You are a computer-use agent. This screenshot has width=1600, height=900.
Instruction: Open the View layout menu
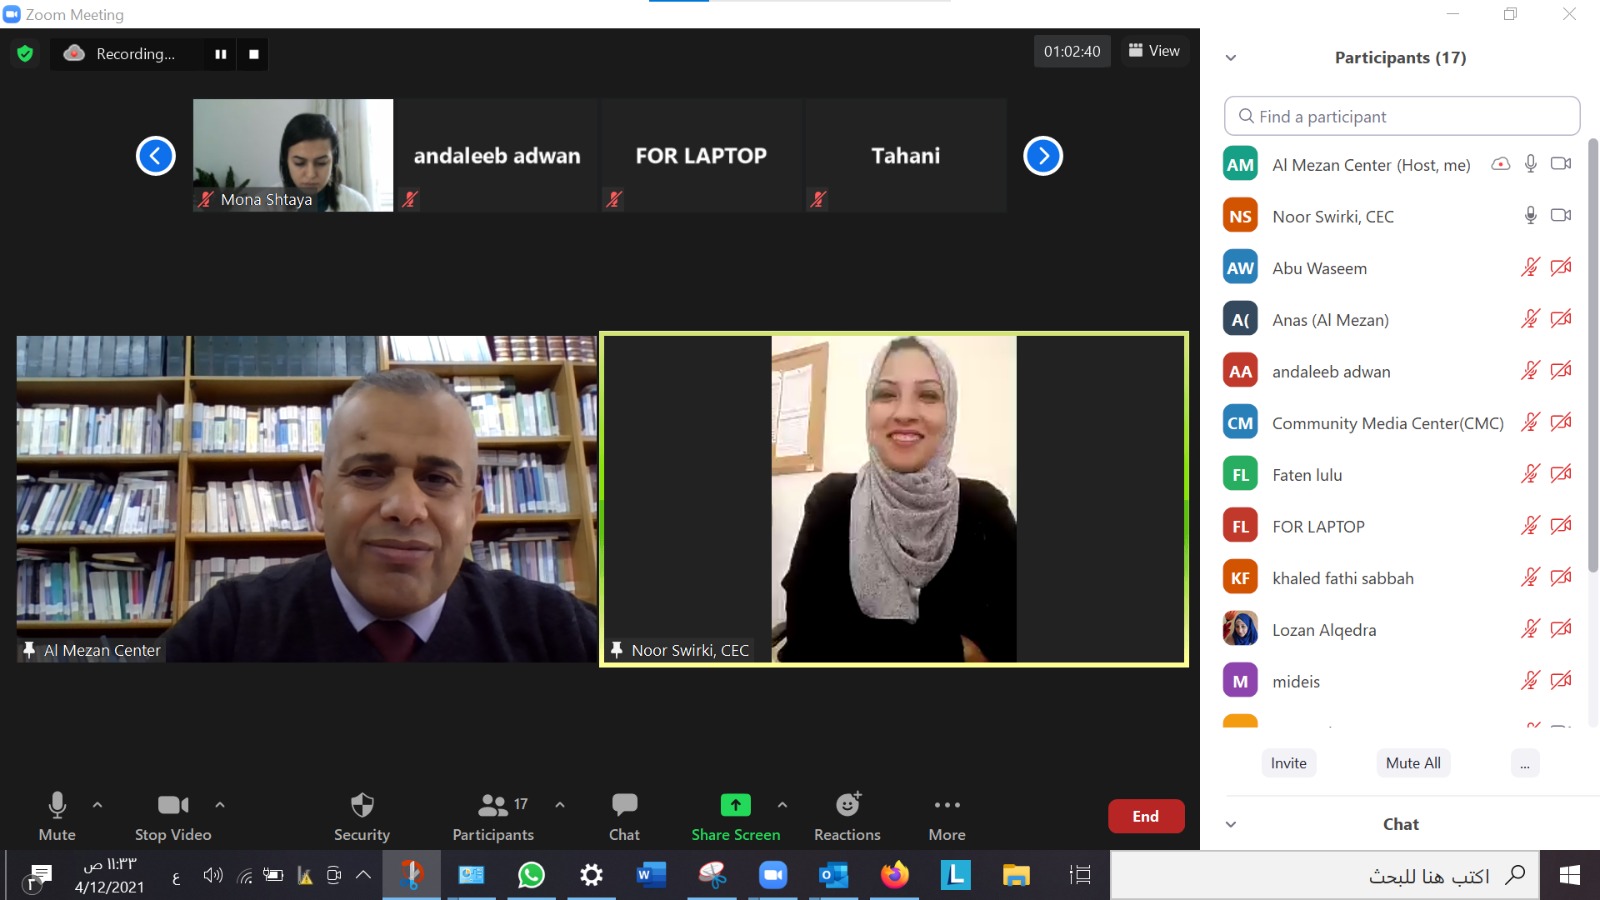point(1154,51)
